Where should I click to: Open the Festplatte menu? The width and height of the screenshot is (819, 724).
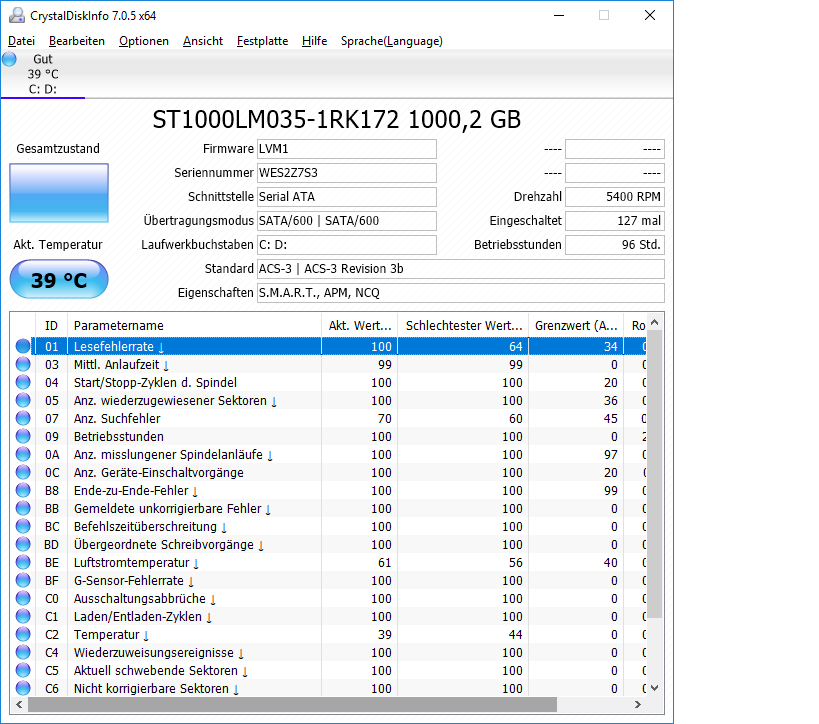[x=262, y=41]
